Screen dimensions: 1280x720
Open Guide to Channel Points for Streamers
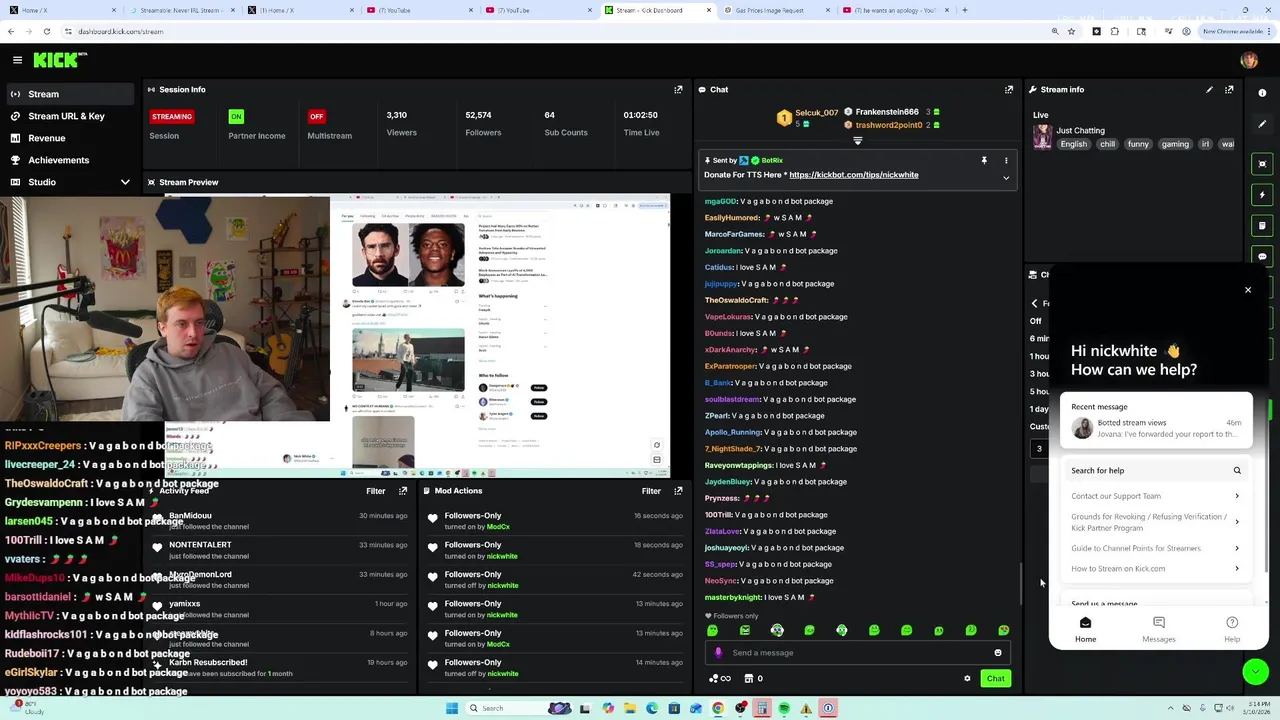click(x=1156, y=548)
